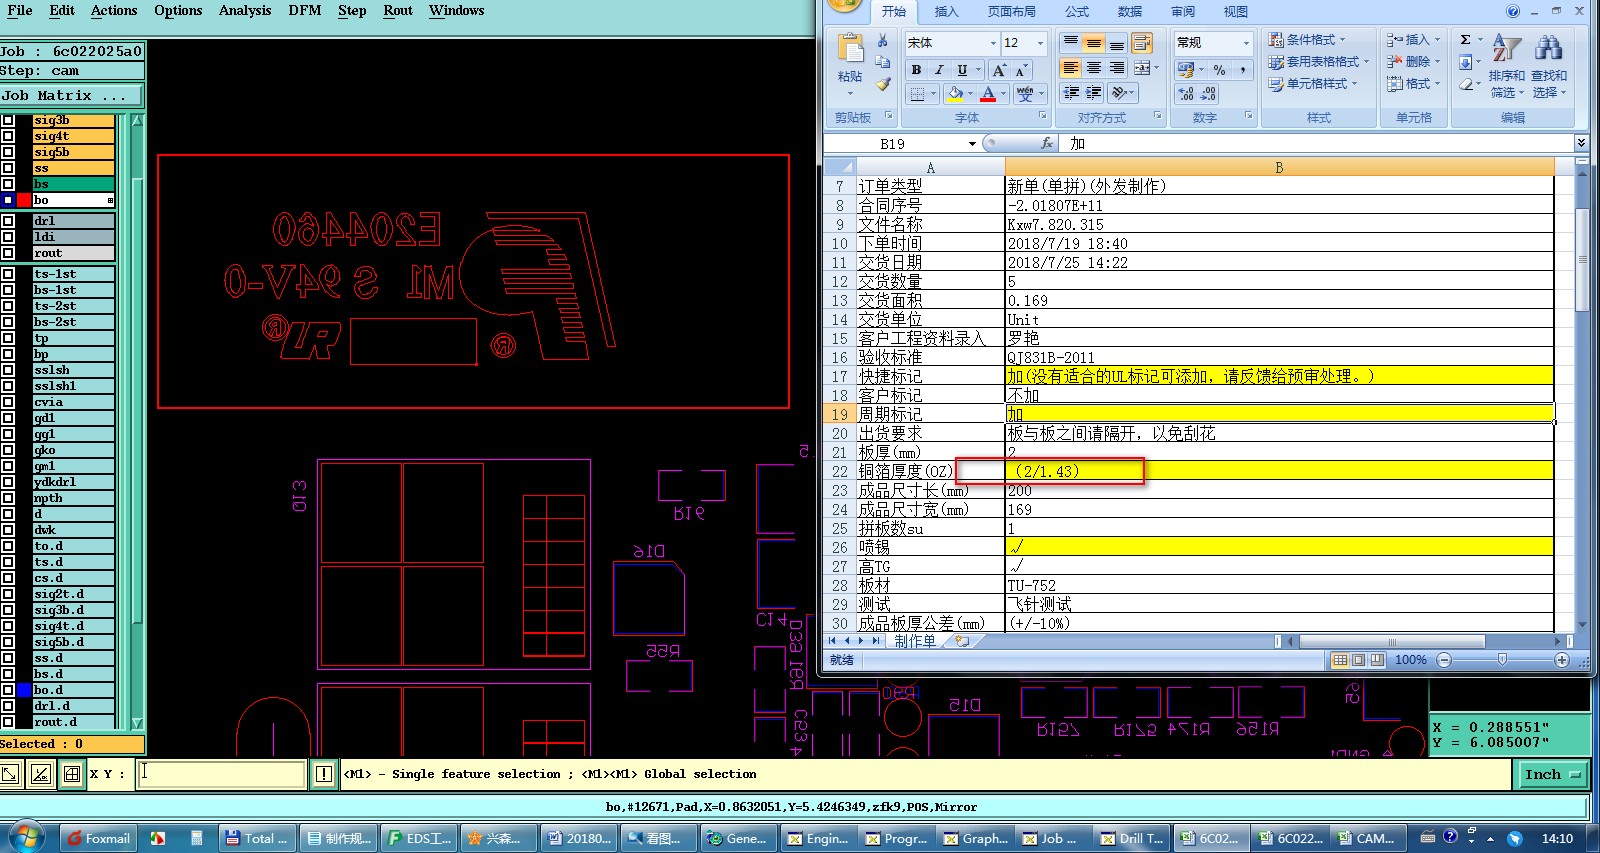Screen dimensions: 1600x853
Task: Click the comma style icon
Action: point(1242,70)
